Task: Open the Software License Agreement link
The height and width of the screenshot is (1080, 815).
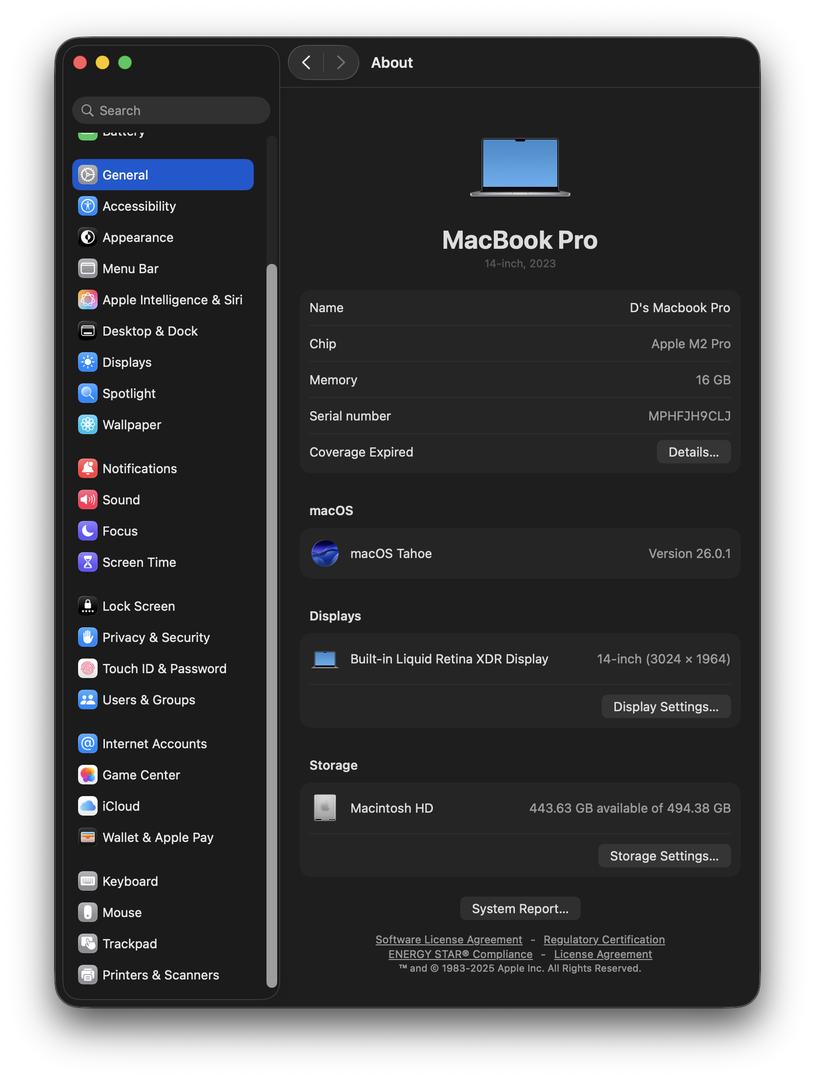Action: click(448, 940)
